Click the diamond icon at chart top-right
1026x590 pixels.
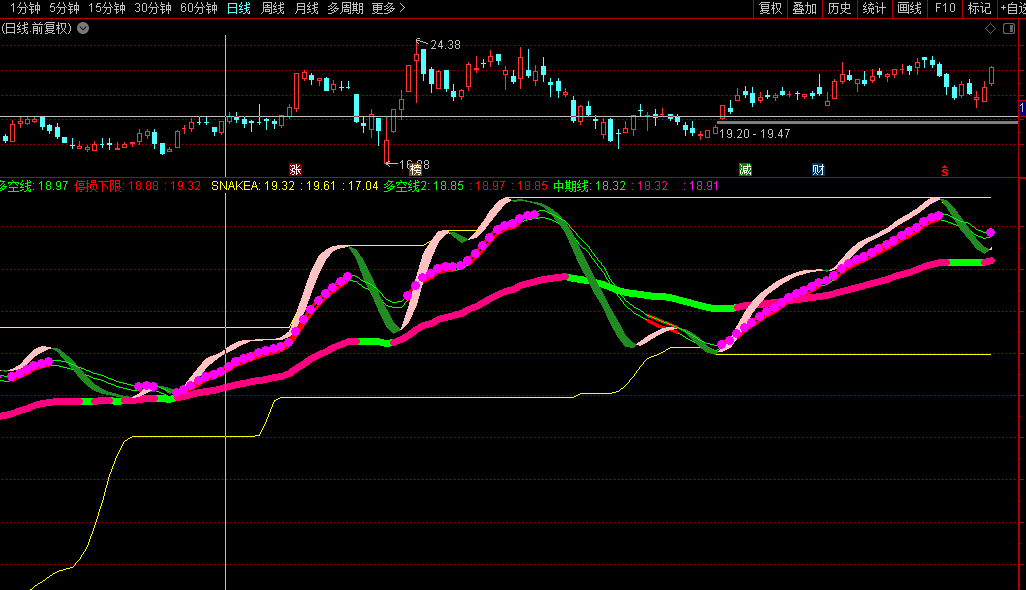pos(990,29)
